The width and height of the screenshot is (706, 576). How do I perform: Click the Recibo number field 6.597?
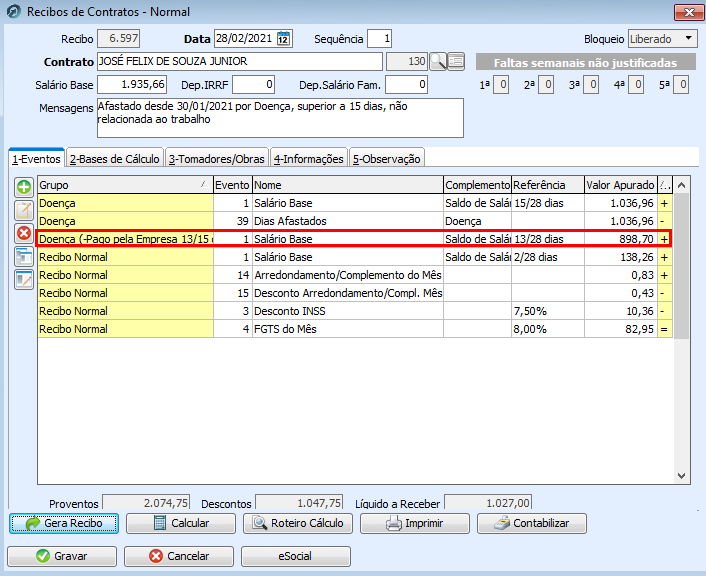[119, 38]
